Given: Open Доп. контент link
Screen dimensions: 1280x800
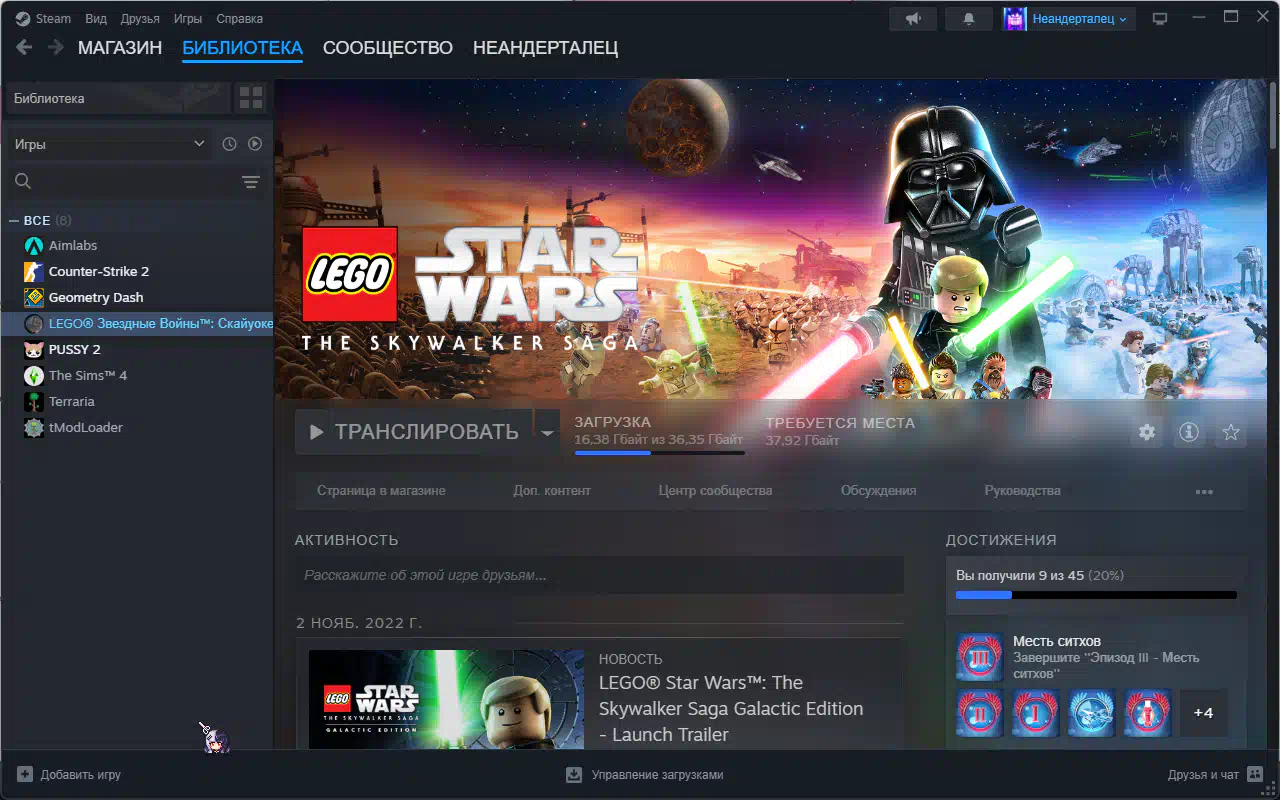Looking at the screenshot, I should [552, 491].
